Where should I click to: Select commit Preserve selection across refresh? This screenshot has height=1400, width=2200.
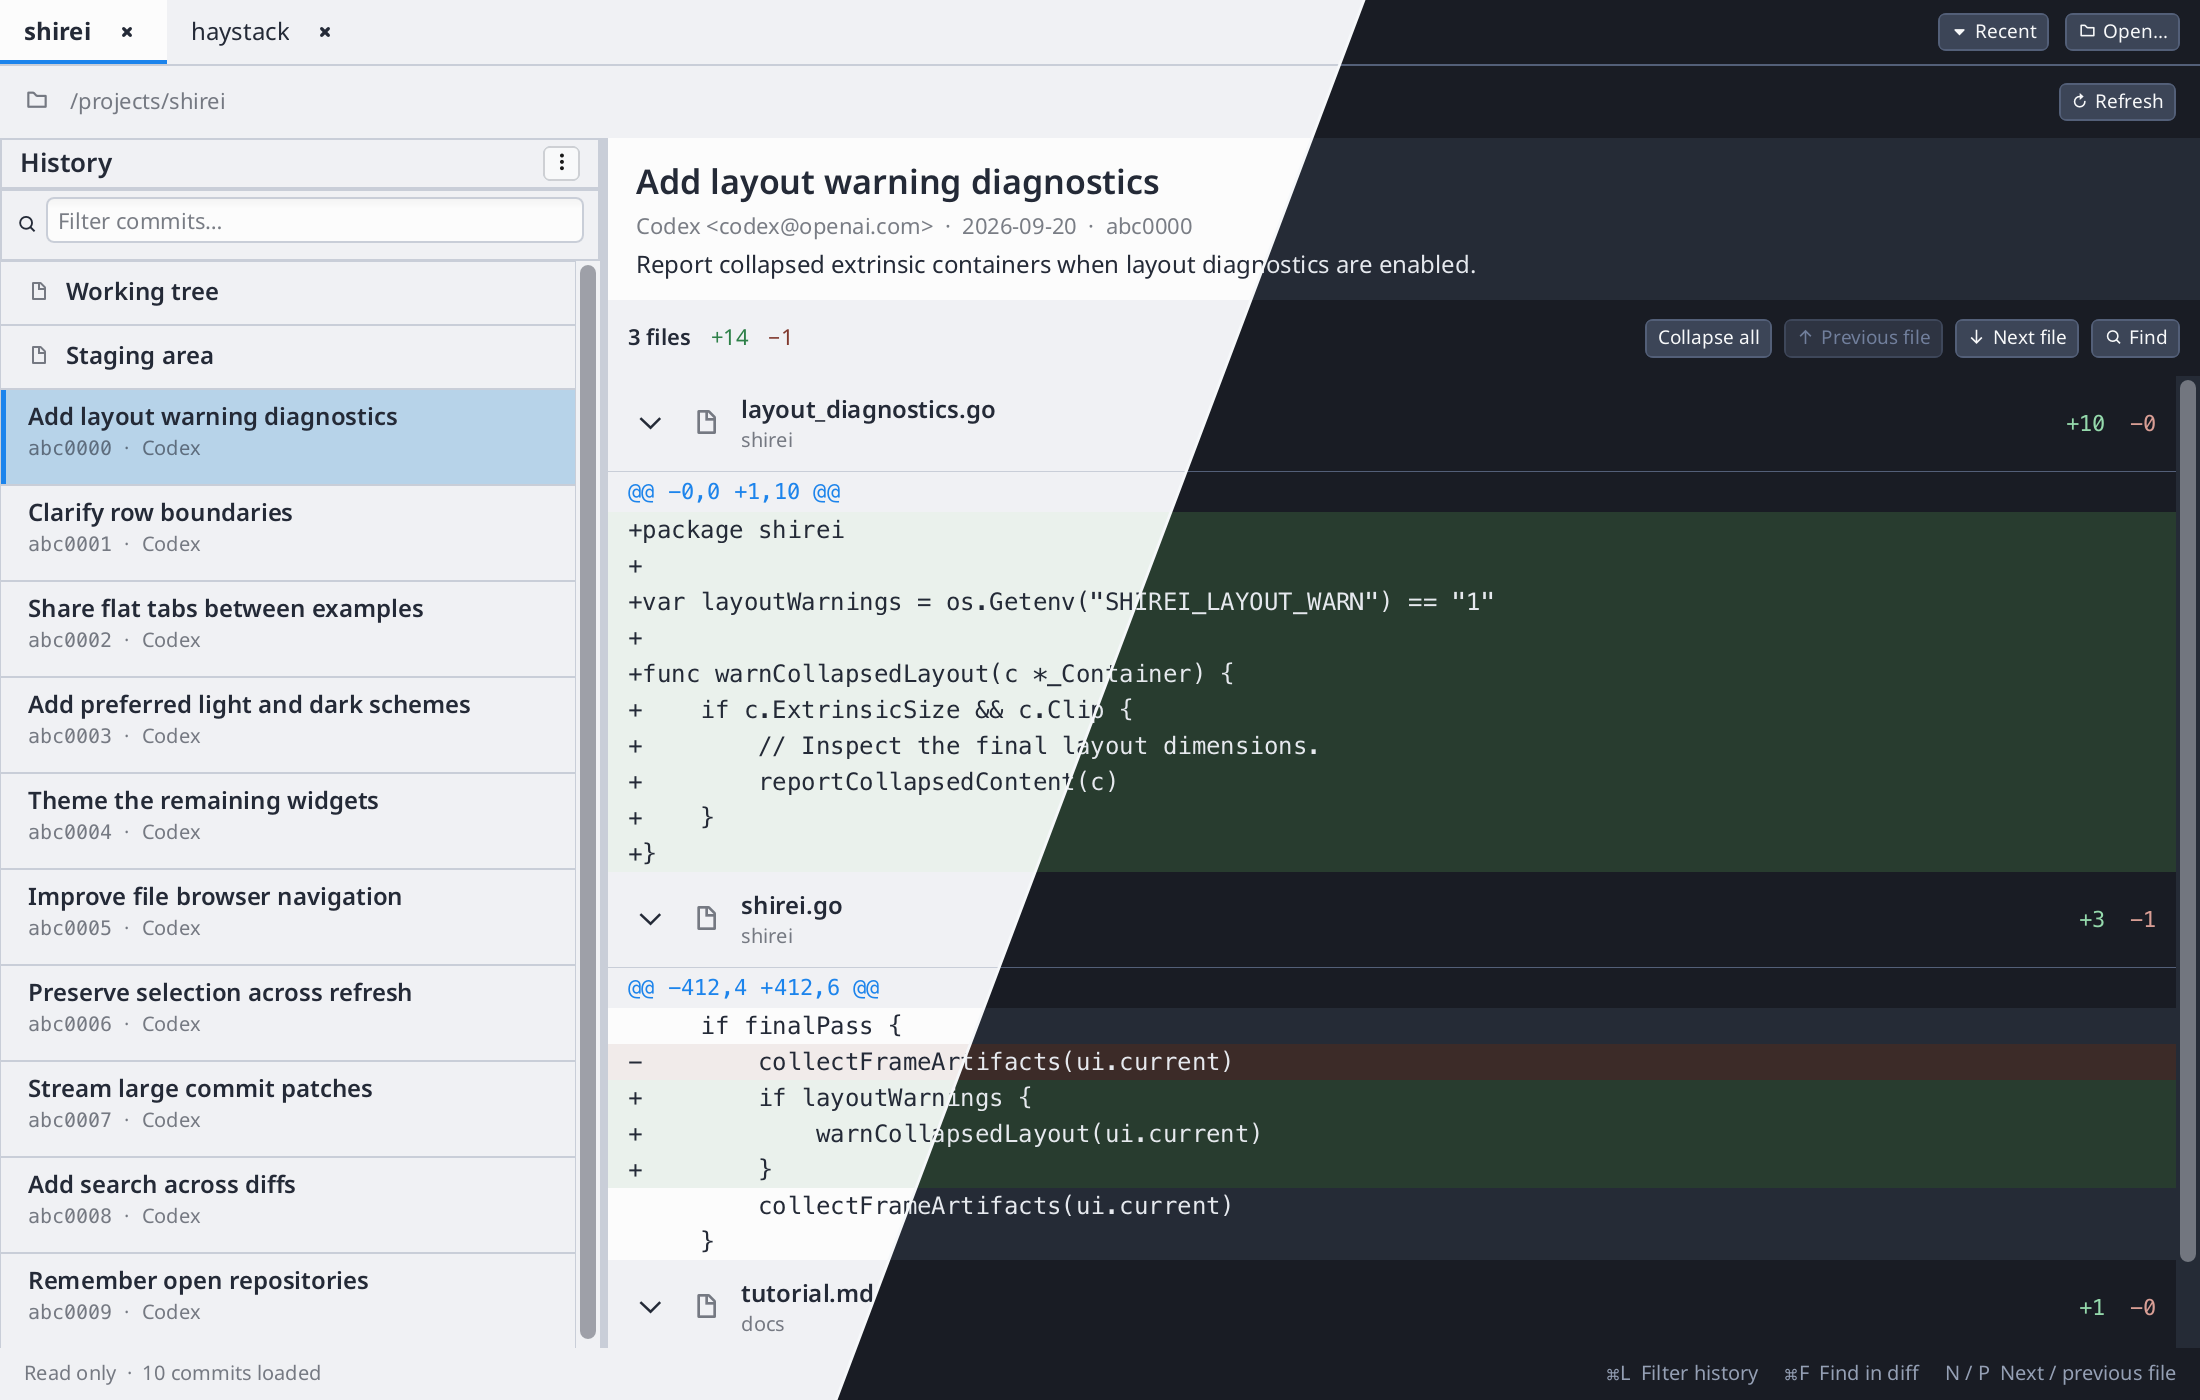click(x=288, y=1013)
